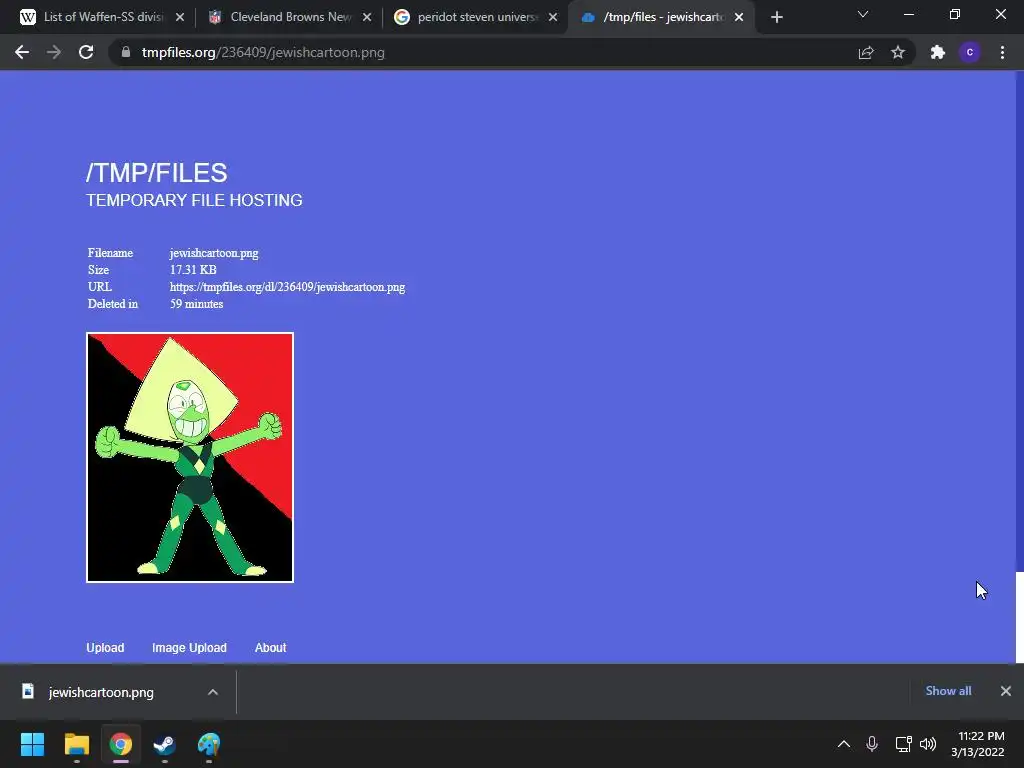Close the downloads bar
The image size is (1024, 768).
1006,691
